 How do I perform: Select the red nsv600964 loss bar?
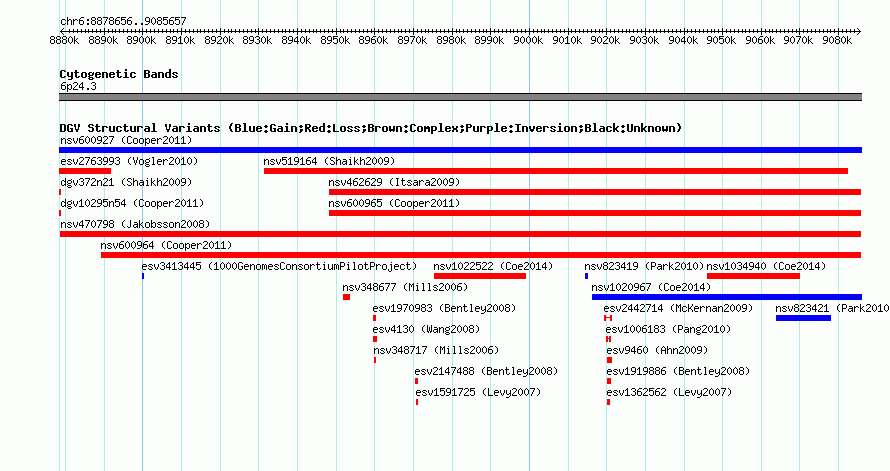[x=481, y=255]
